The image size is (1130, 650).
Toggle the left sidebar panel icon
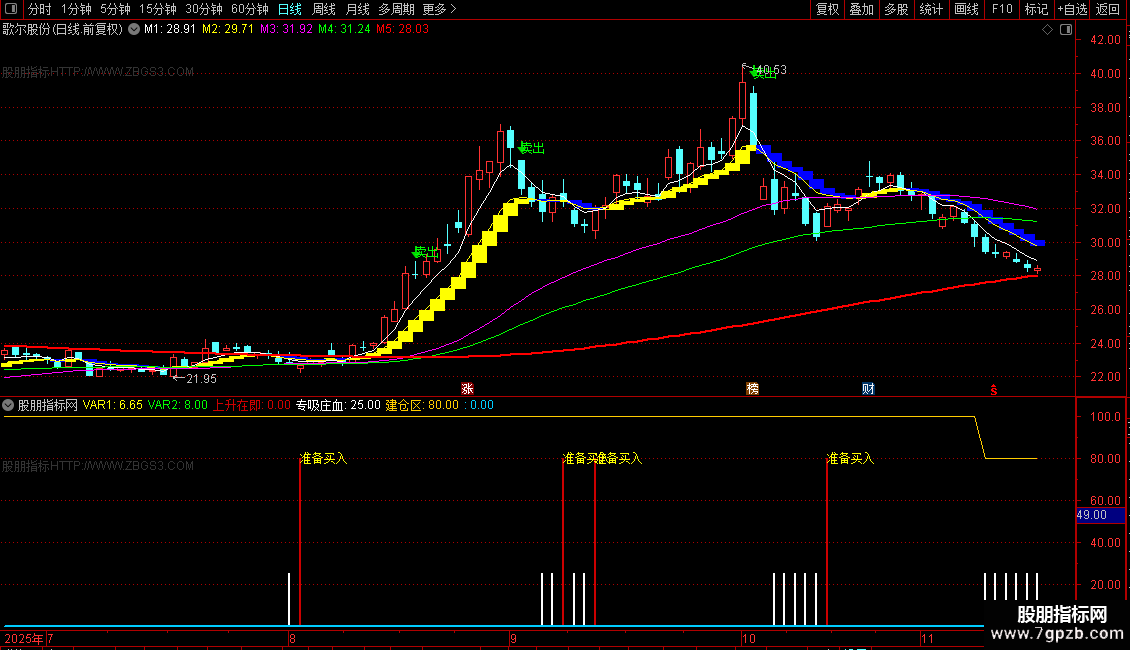pos(11,9)
